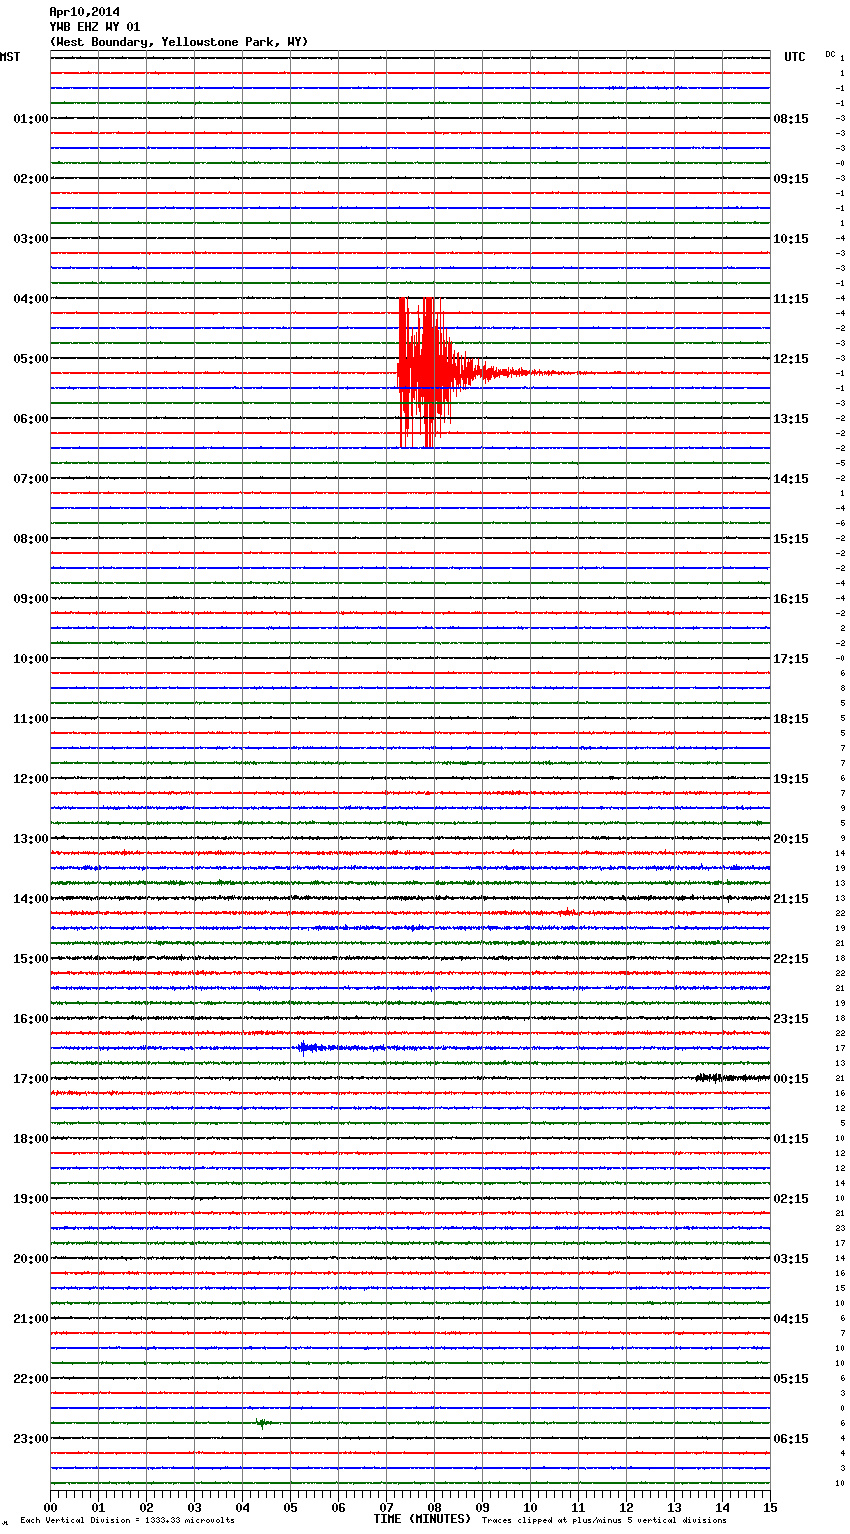Click the bottom-axis minute label 13

click(x=674, y=1507)
